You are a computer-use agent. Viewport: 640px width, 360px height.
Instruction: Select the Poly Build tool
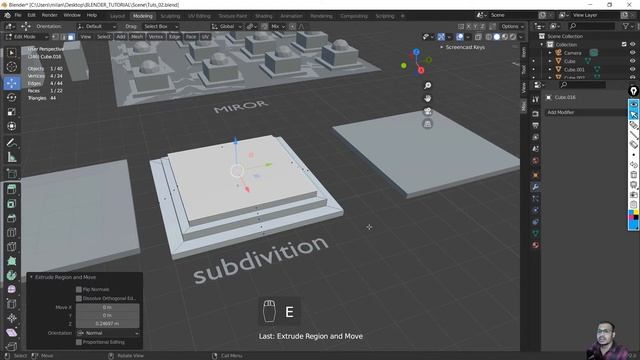tap(11, 261)
